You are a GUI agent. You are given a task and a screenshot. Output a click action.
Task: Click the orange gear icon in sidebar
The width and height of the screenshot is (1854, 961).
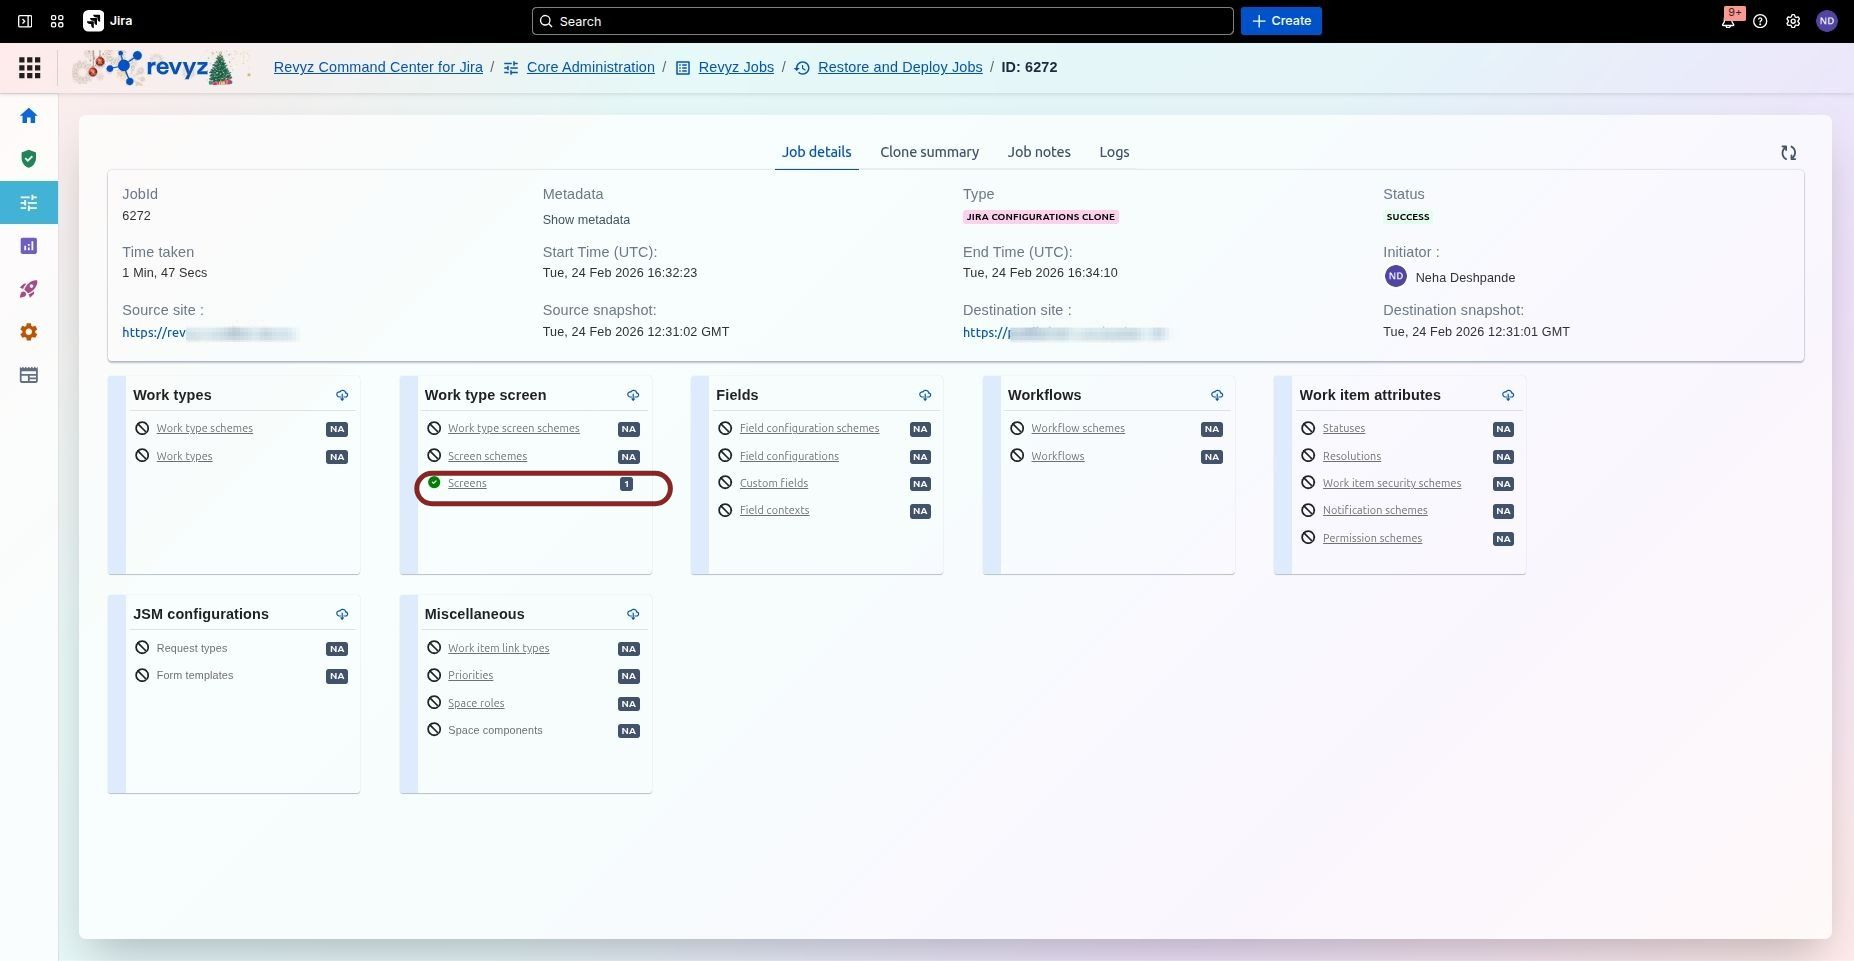click(x=29, y=332)
